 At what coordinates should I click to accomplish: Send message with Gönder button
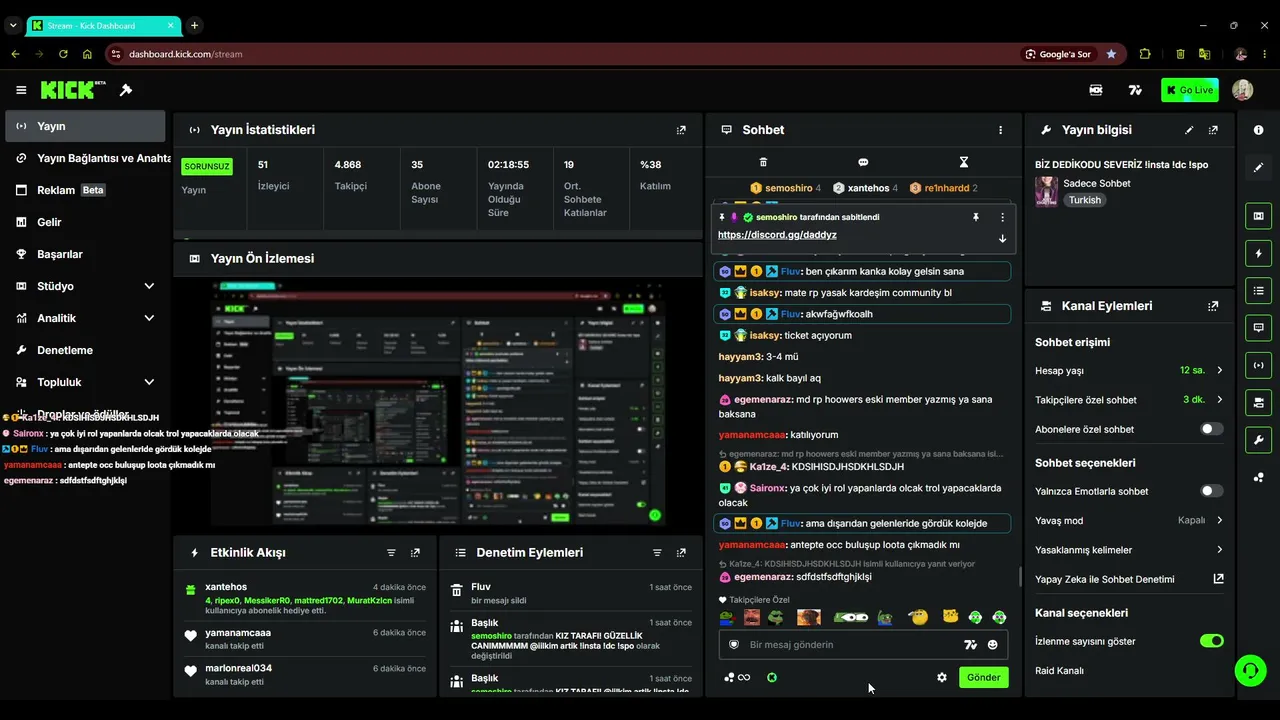click(x=983, y=677)
